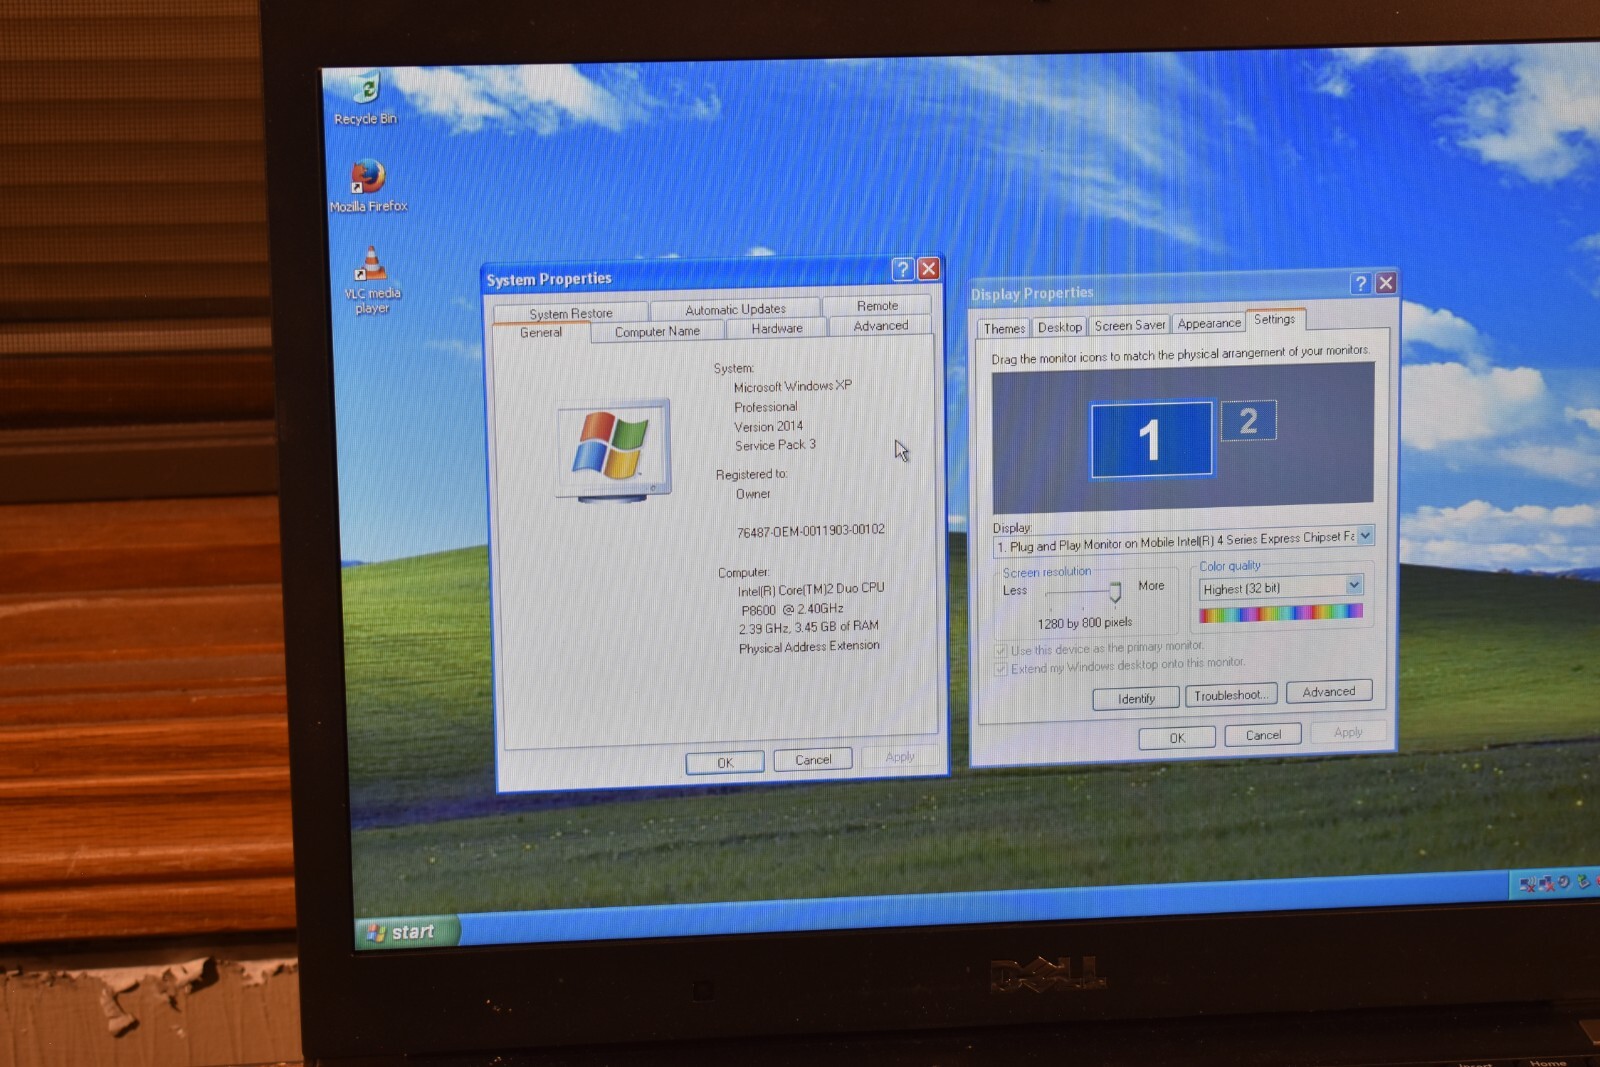
Task: Click OK in System Properties
Action: tap(725, 762)
